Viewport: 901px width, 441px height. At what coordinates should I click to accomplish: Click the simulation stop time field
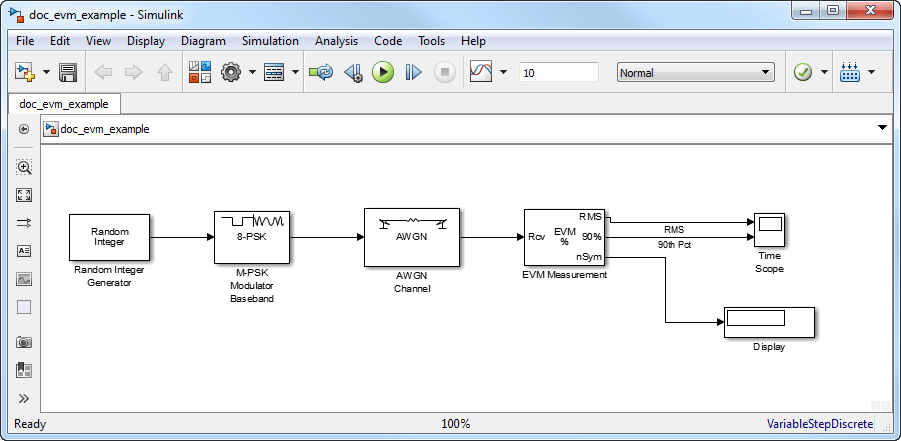(559, 73)
